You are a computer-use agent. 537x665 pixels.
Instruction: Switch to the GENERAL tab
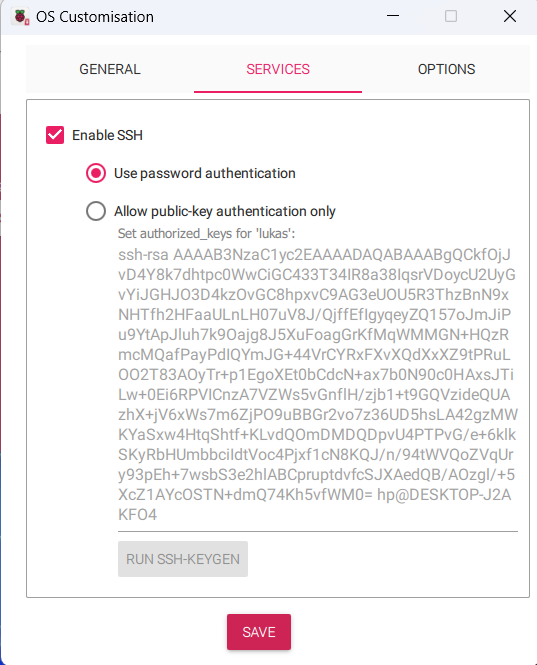click(x=110, y=69)
